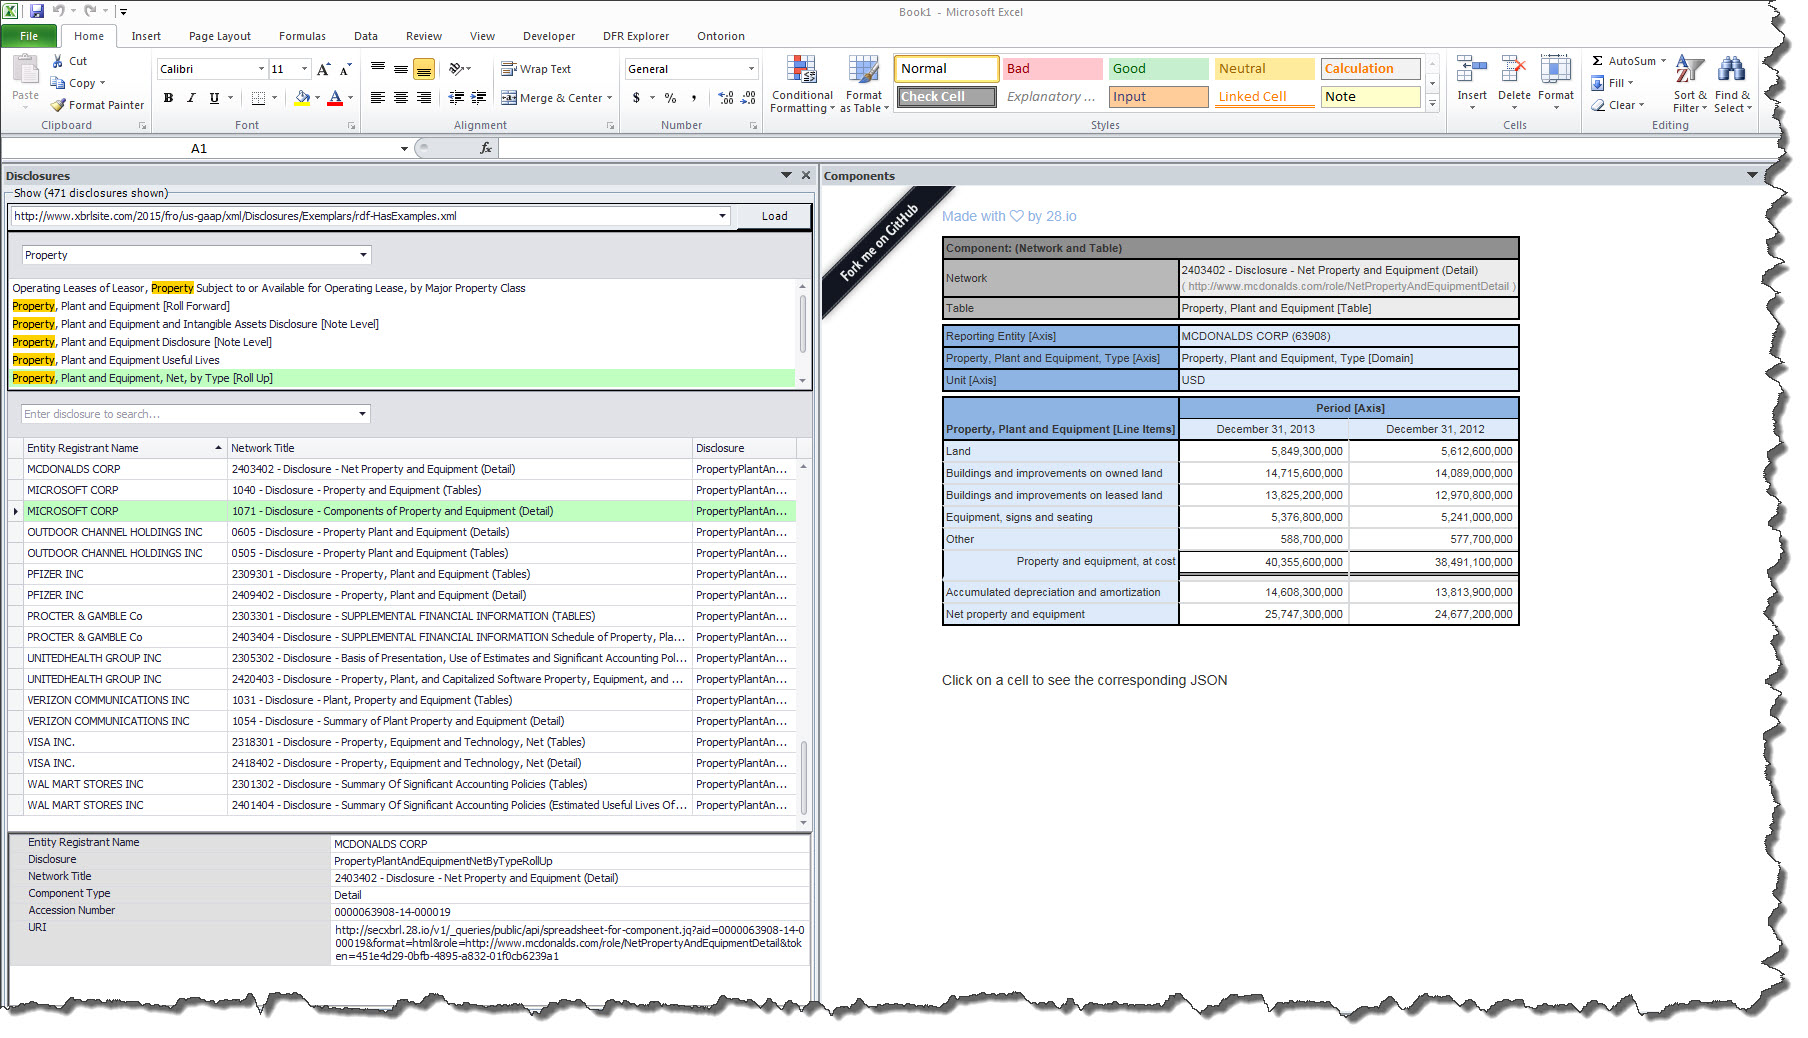1808x1038 pixels.
Task: Switch to the Insert tab
Action: pyautogui.click(x=146, y=36)
